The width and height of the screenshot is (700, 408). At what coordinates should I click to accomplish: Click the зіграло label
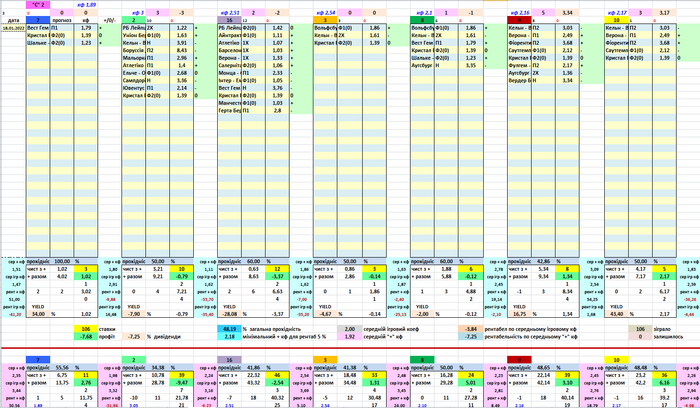click(662, 329)
